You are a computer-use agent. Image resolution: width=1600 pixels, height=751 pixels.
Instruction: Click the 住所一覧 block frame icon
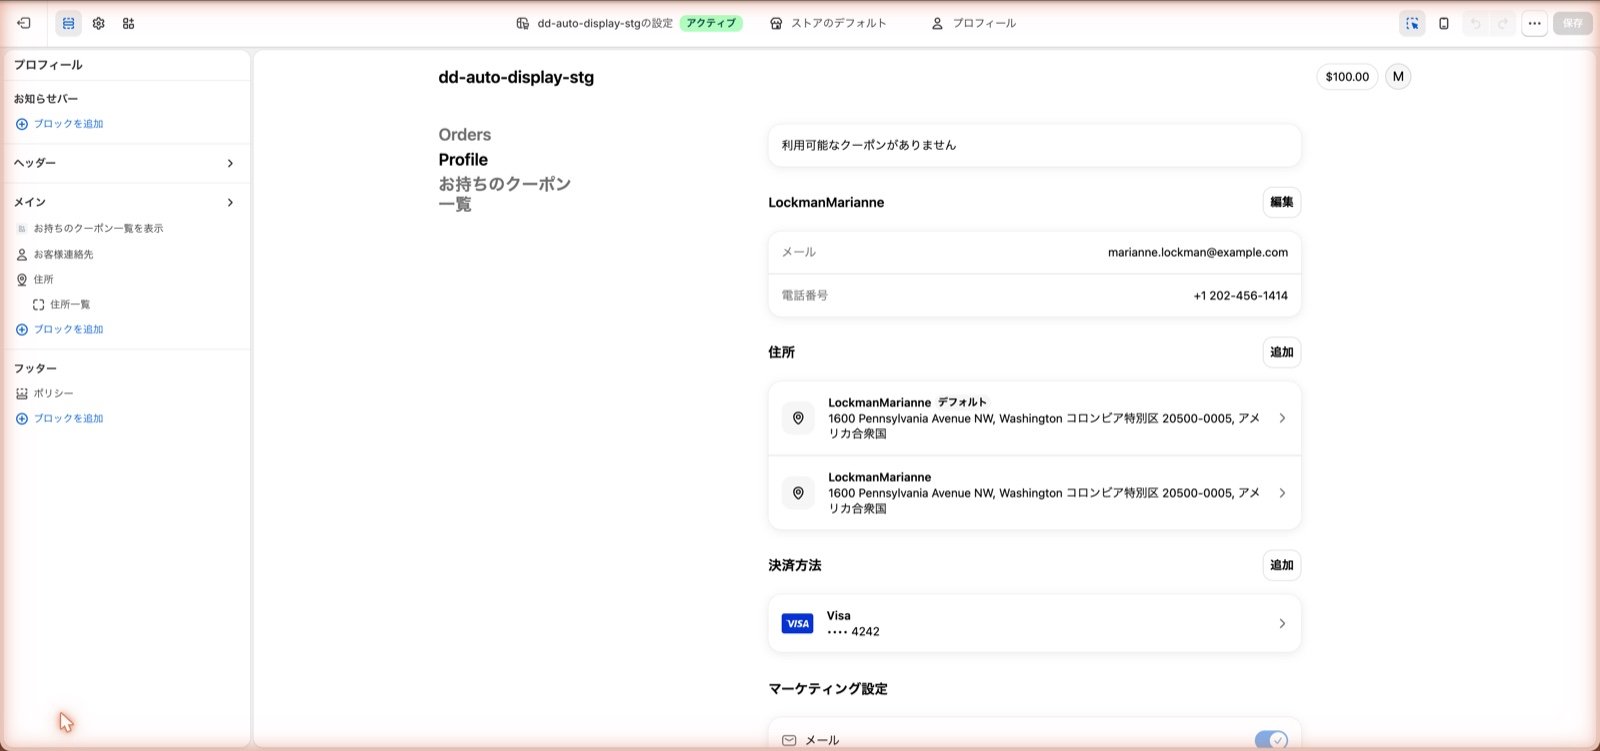[x=39, y=305]
